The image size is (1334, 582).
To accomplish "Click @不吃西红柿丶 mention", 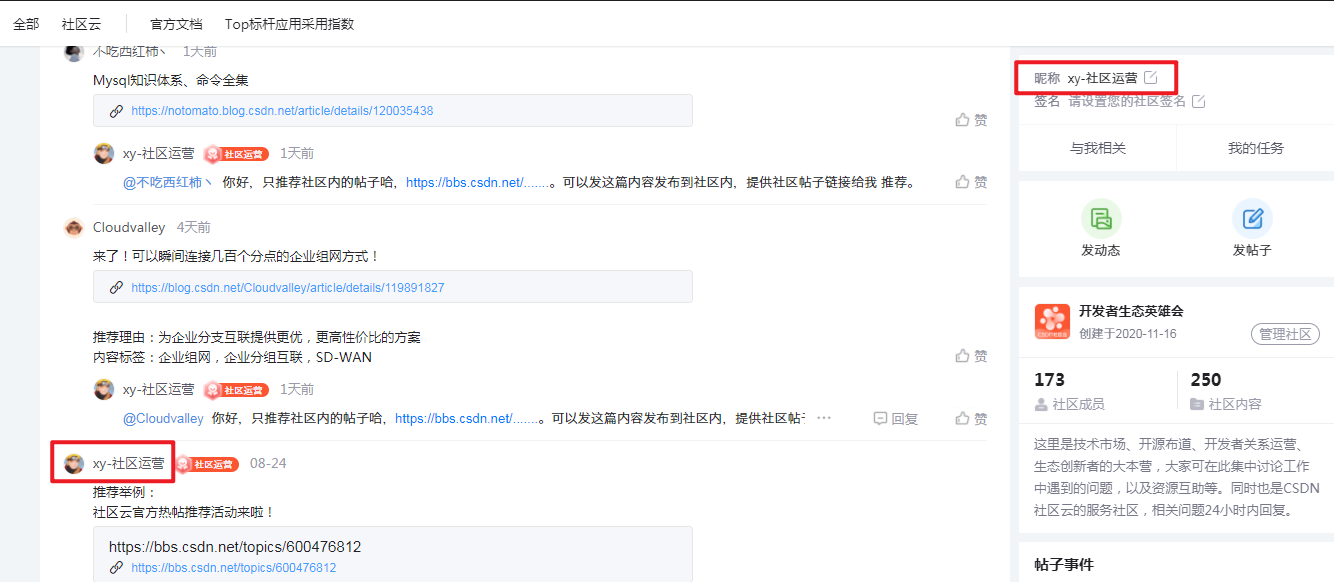I will click(x=168, y=183).
